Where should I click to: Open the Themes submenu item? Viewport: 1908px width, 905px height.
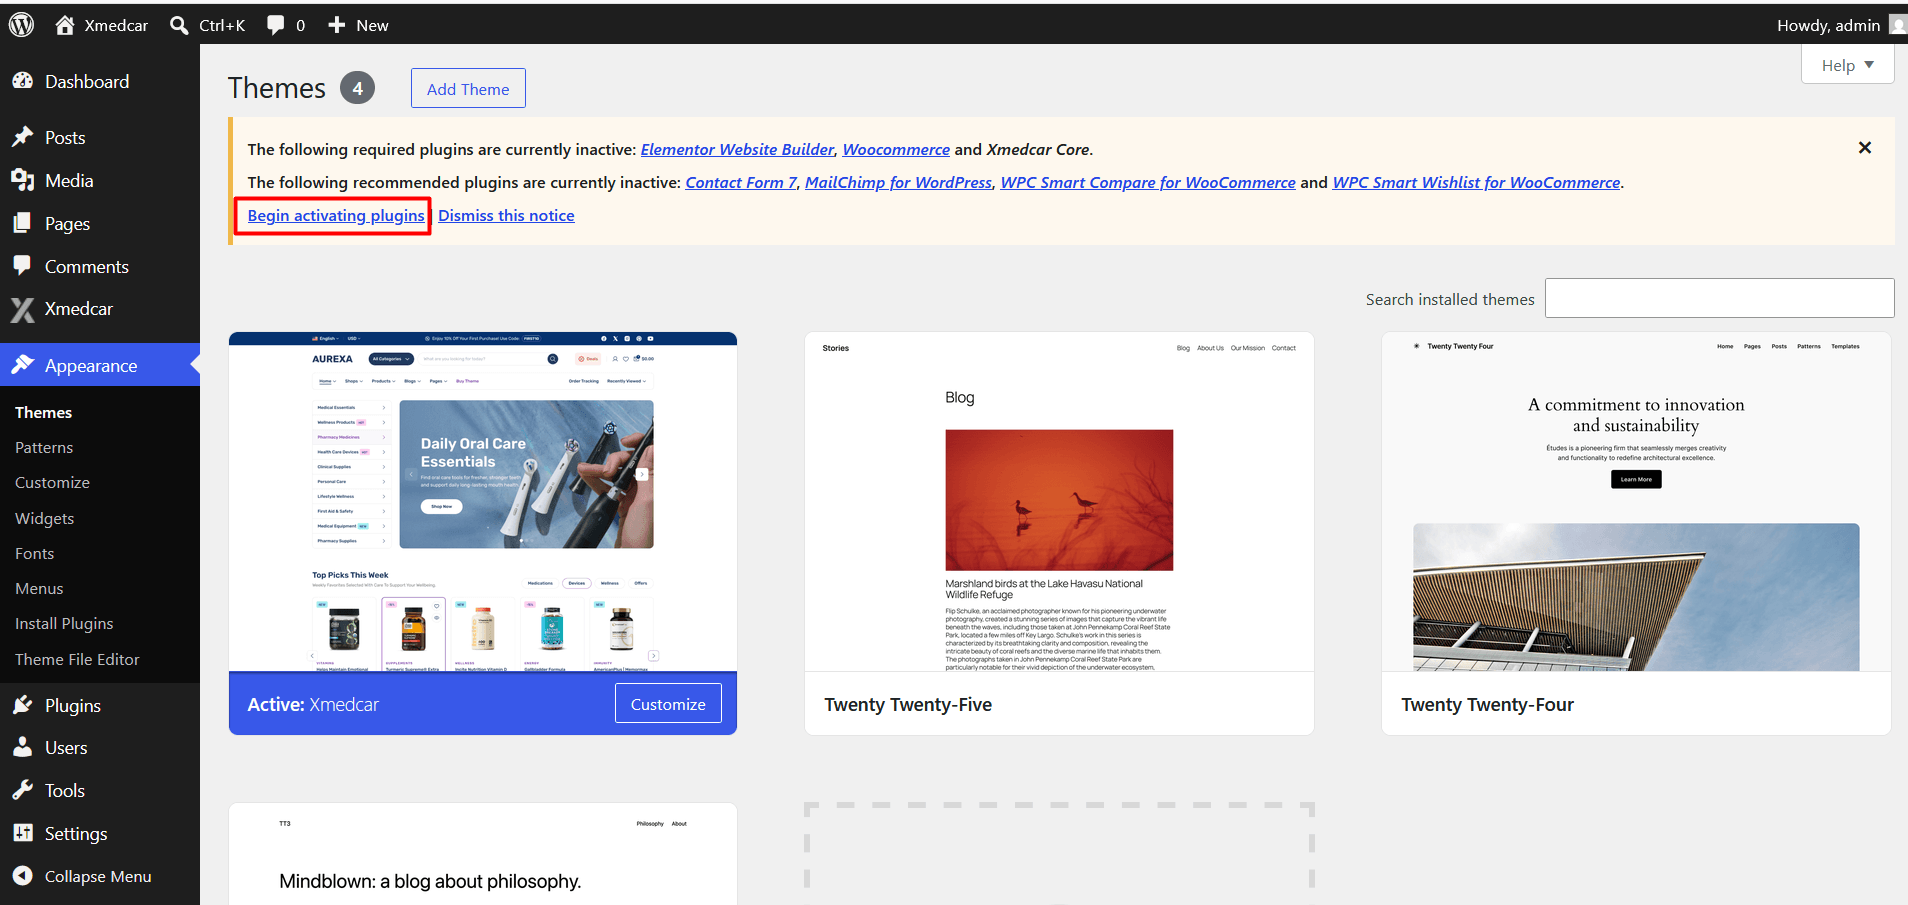pos(44,412)
